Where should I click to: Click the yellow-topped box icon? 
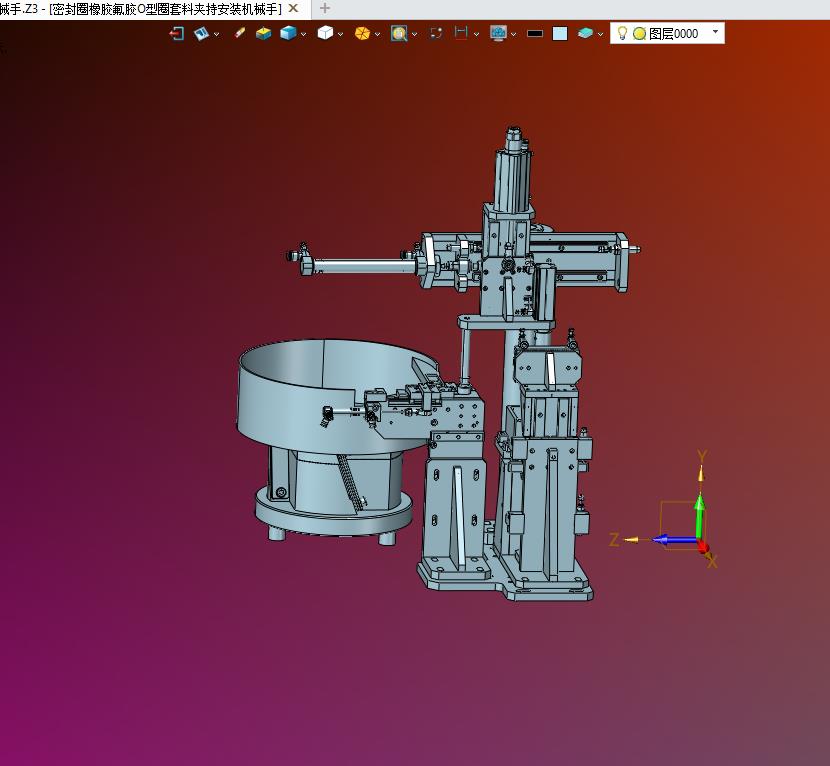263,33
